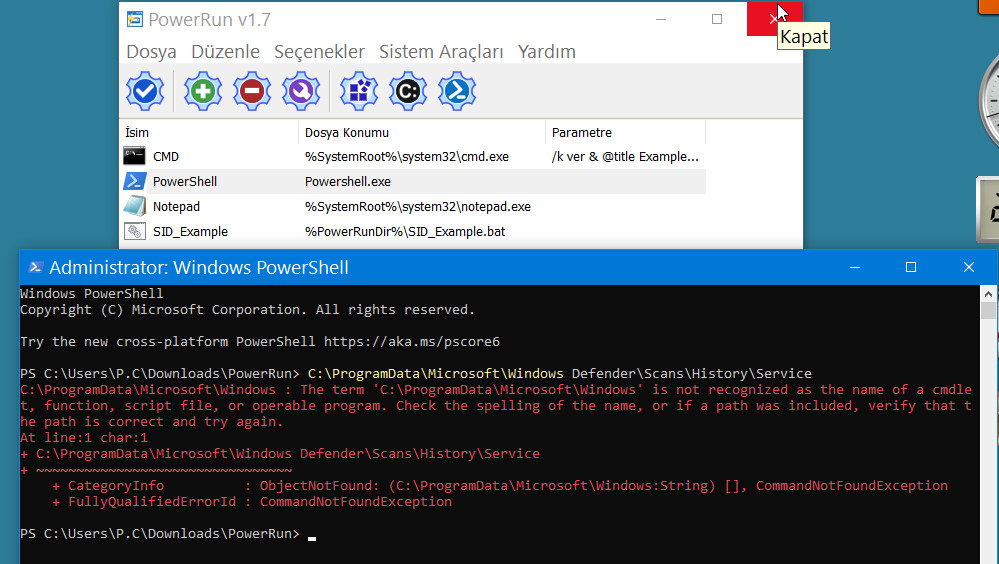
Task: Sort list by Dosya Konumu column header
Action: 422,133
